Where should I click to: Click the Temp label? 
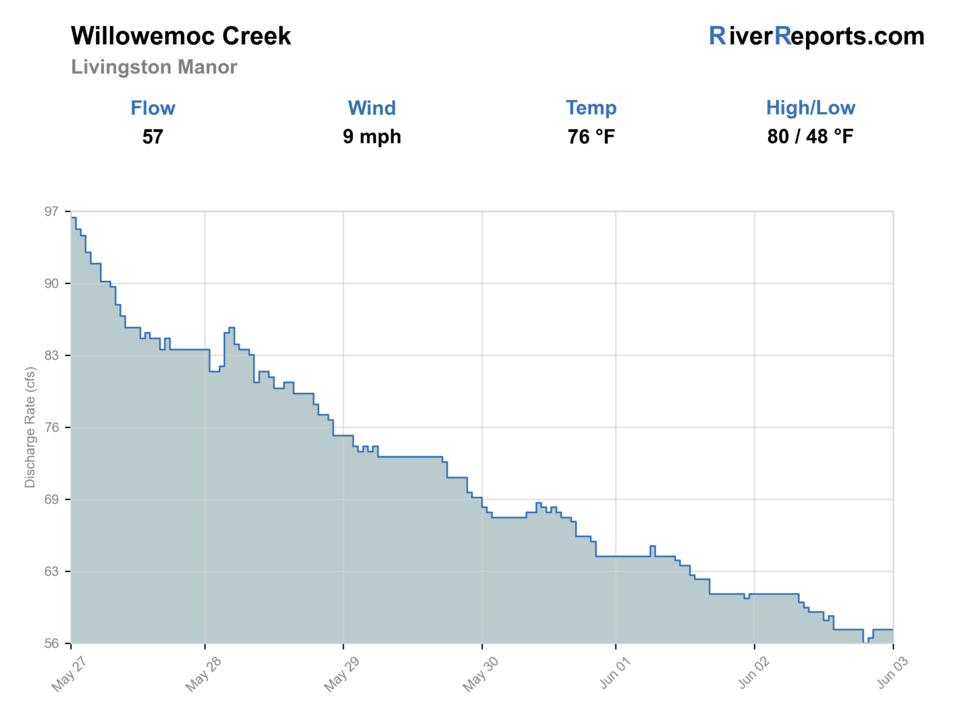(591, 108)
